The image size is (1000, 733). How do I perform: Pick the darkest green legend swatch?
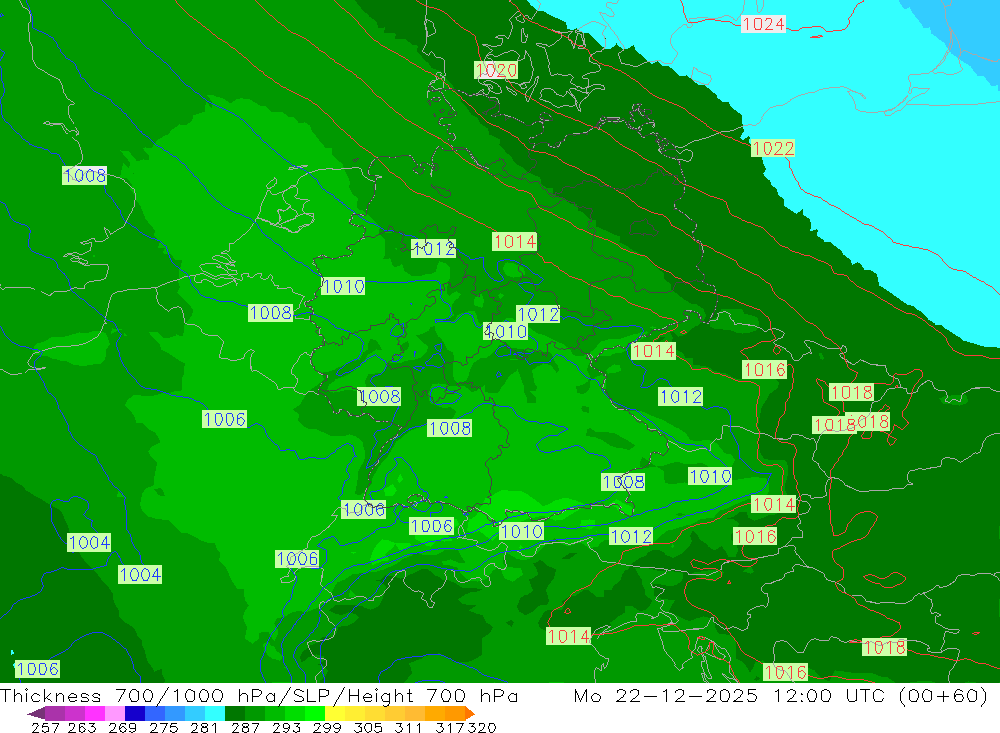click(x=235, y=713)
